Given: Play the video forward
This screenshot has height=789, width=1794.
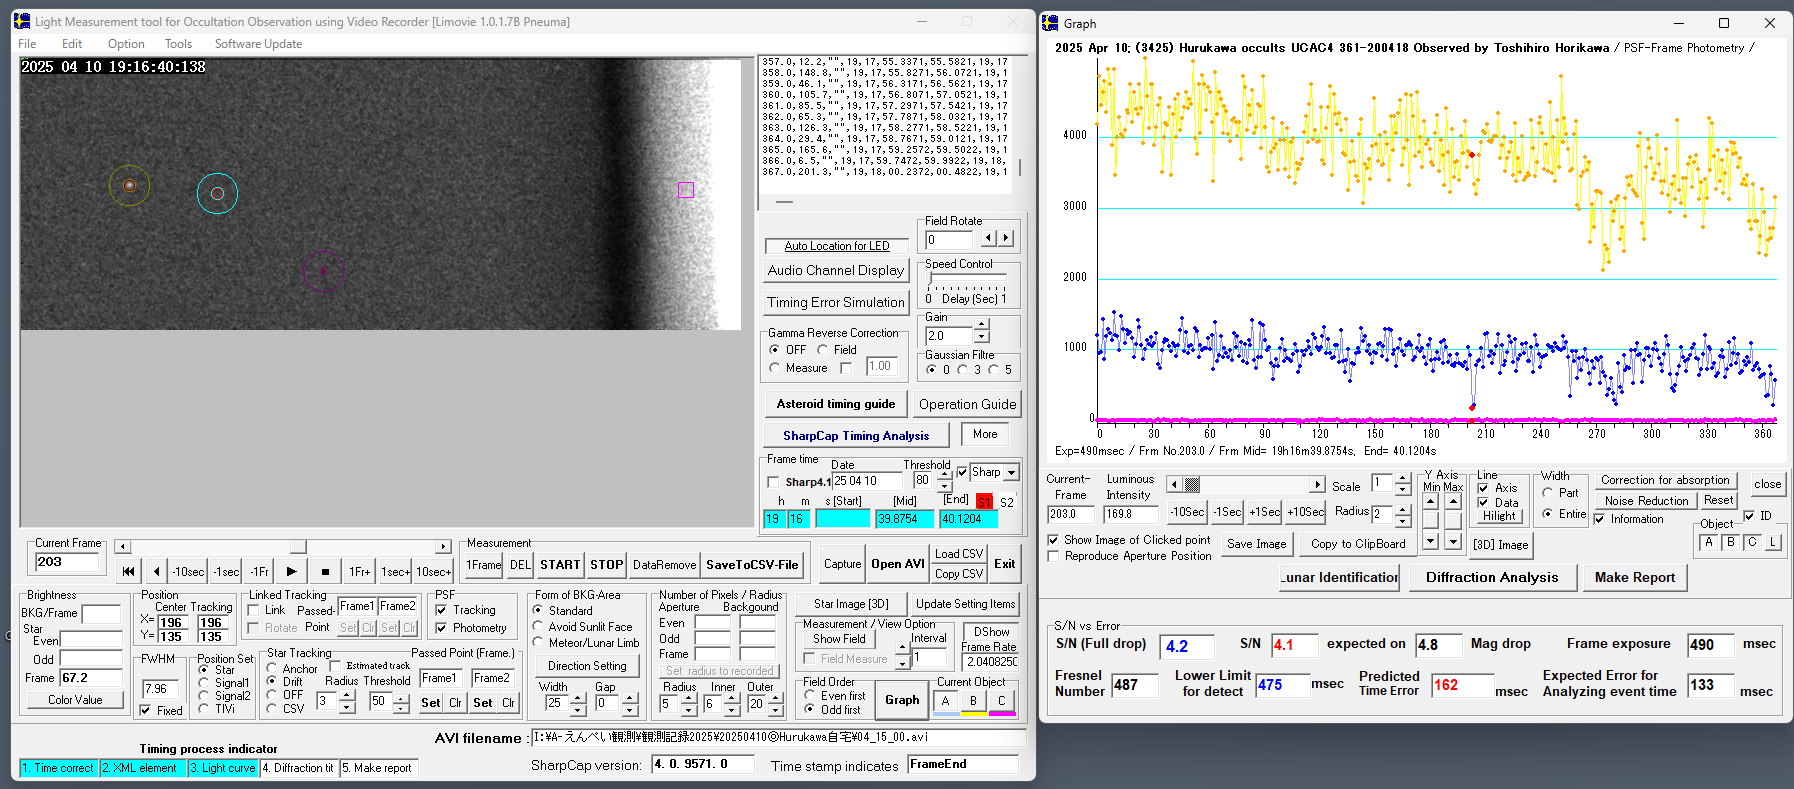Looking at the screenshot, I should tap(291, 572).
